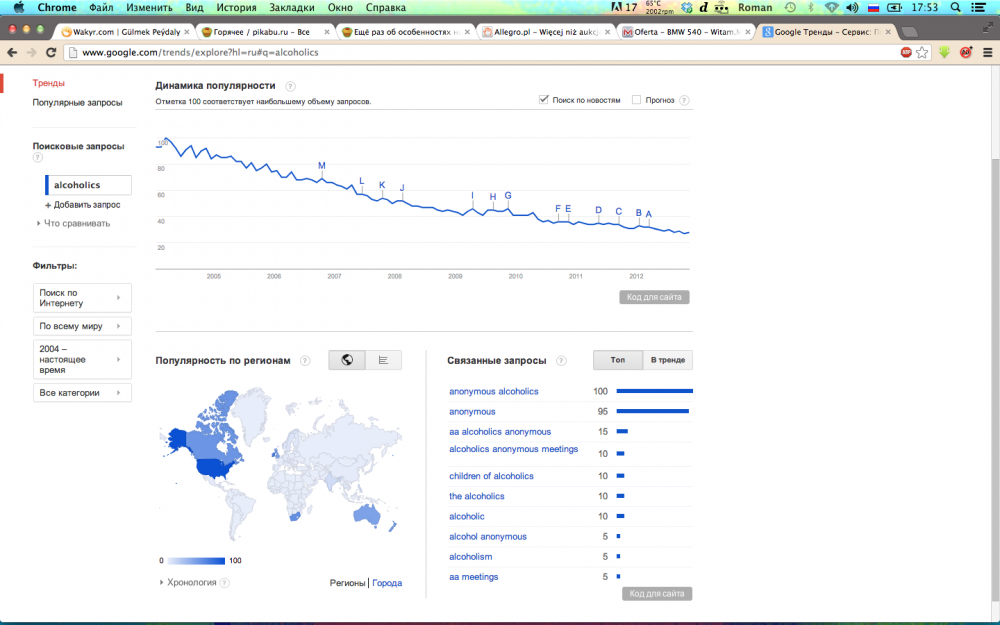The height and width of the screenshot is (625, 1000).
Task: Open Spotlight search magnifier in menu bar
Action: pyautogui.click(x=955, y=8)
